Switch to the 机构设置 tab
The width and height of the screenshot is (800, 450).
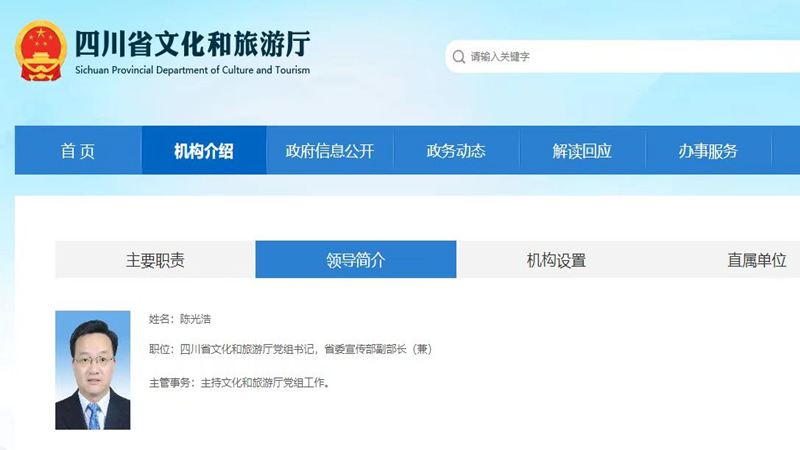(556, 260)
